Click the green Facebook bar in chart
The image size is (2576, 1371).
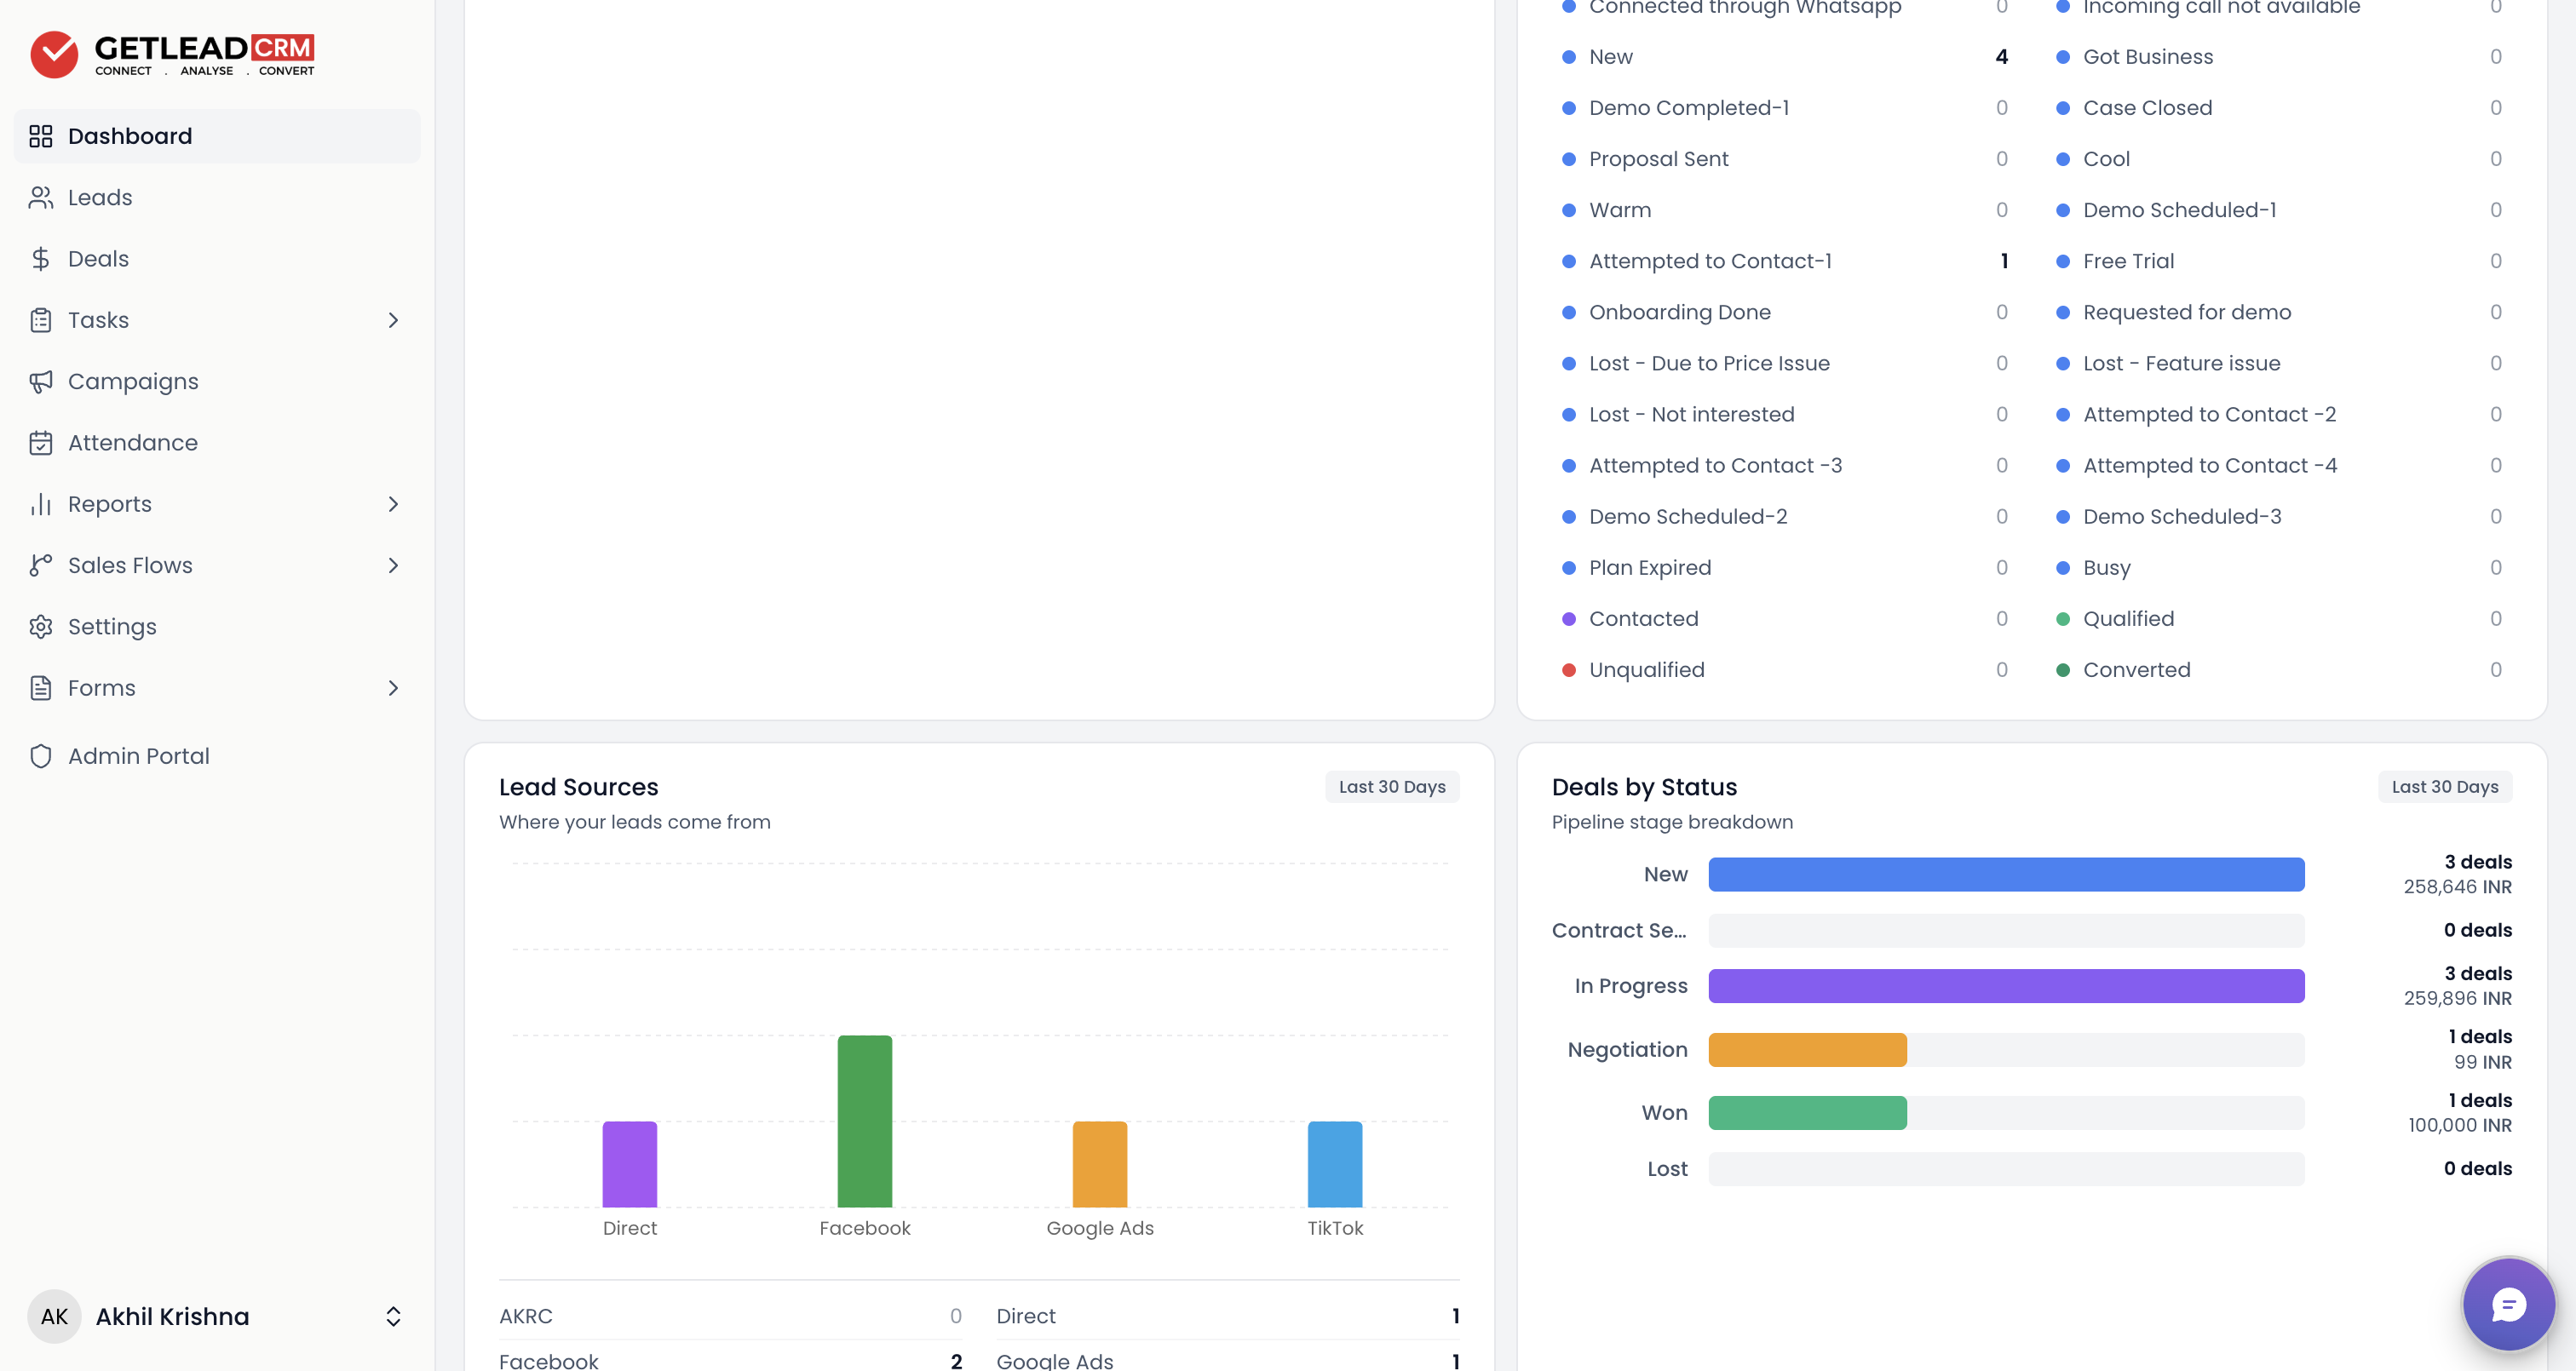point(864,1121)
